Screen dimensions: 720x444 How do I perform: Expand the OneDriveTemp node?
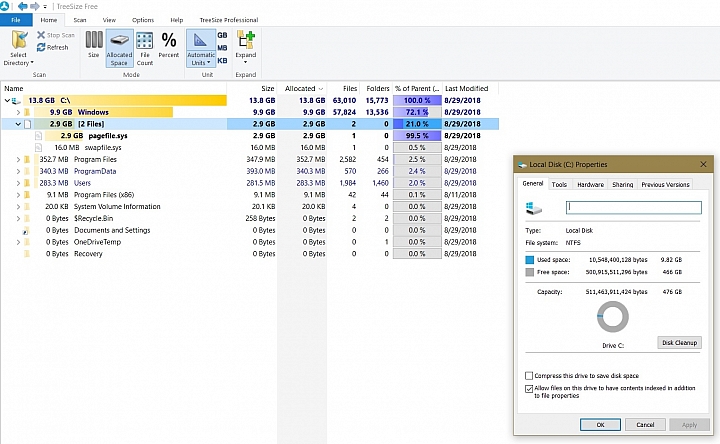point(18,242)
